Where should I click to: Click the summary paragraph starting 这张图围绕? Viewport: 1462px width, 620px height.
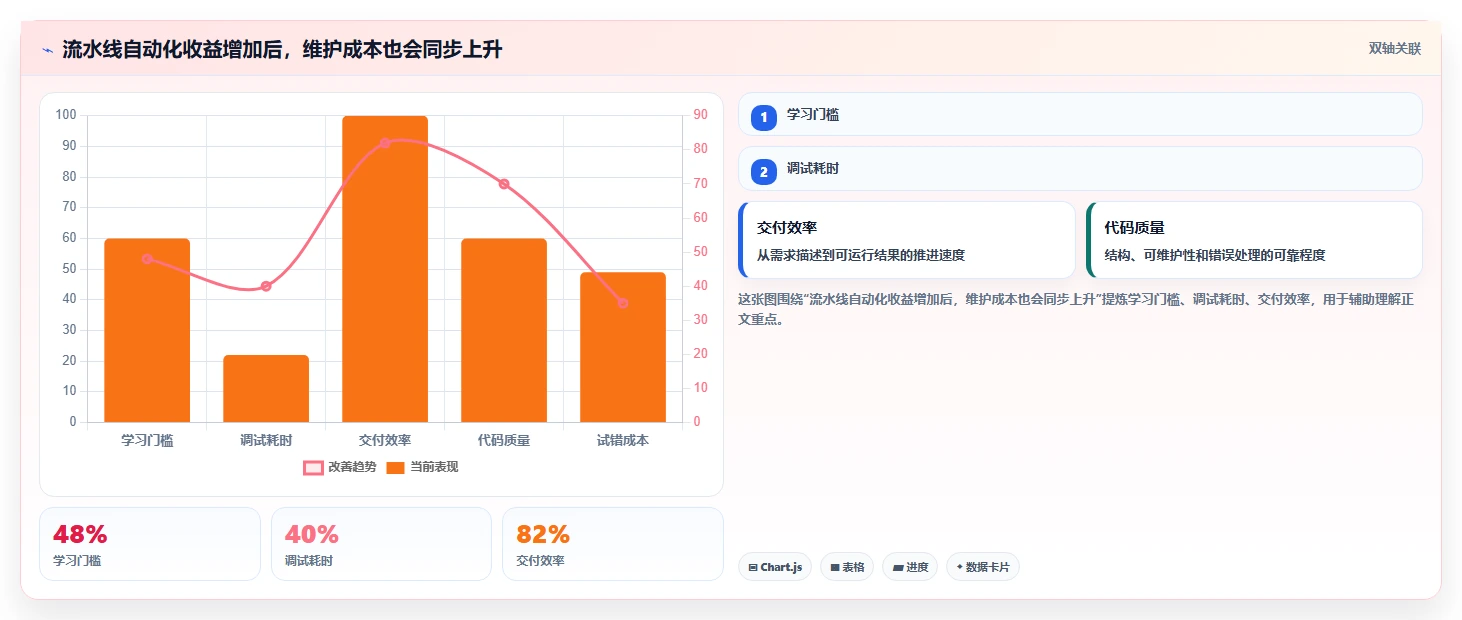pyautogui.click(x=1076, y=309)
